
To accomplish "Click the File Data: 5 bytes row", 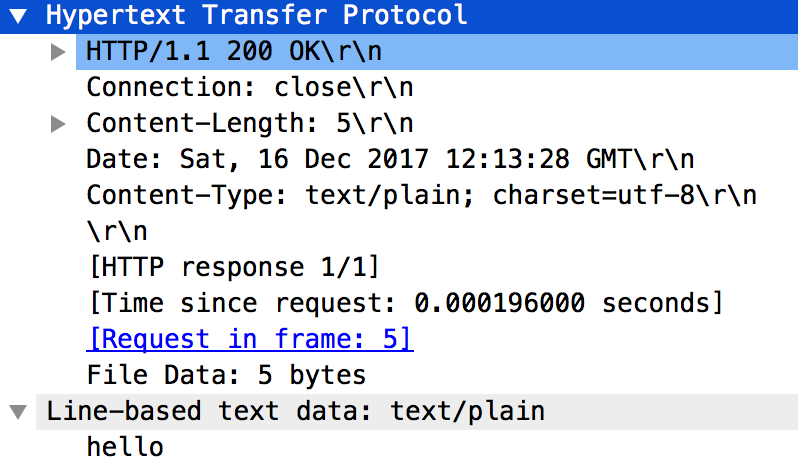I will point(226,376).
